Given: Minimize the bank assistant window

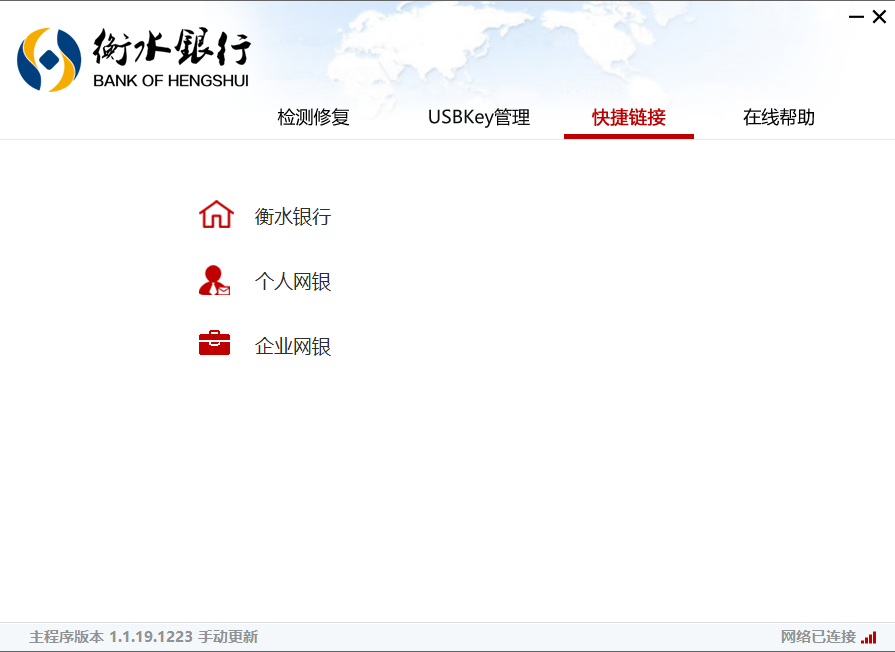Looking at the screenshot, I should coord(857,17).
